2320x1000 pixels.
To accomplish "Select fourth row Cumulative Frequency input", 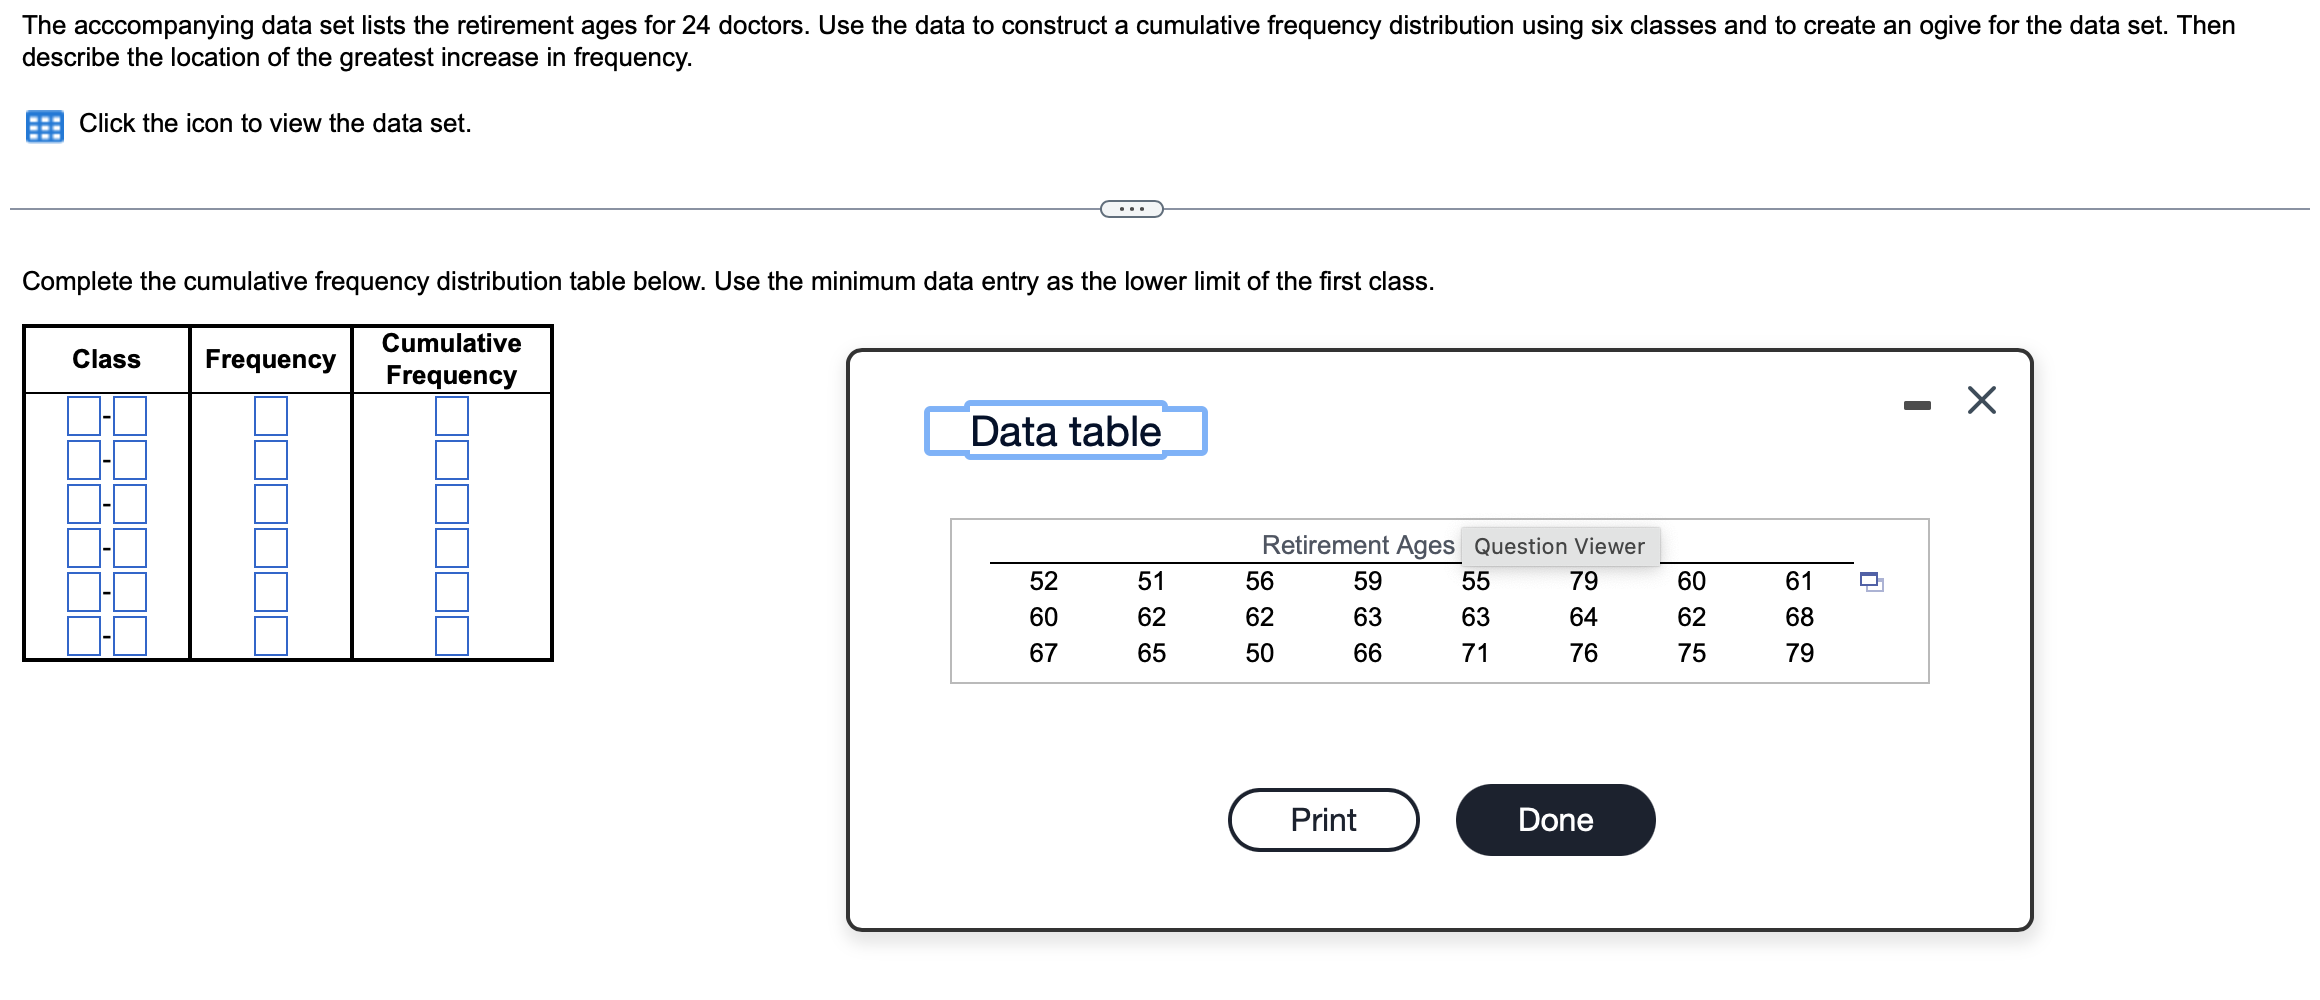I will point(452,548).
